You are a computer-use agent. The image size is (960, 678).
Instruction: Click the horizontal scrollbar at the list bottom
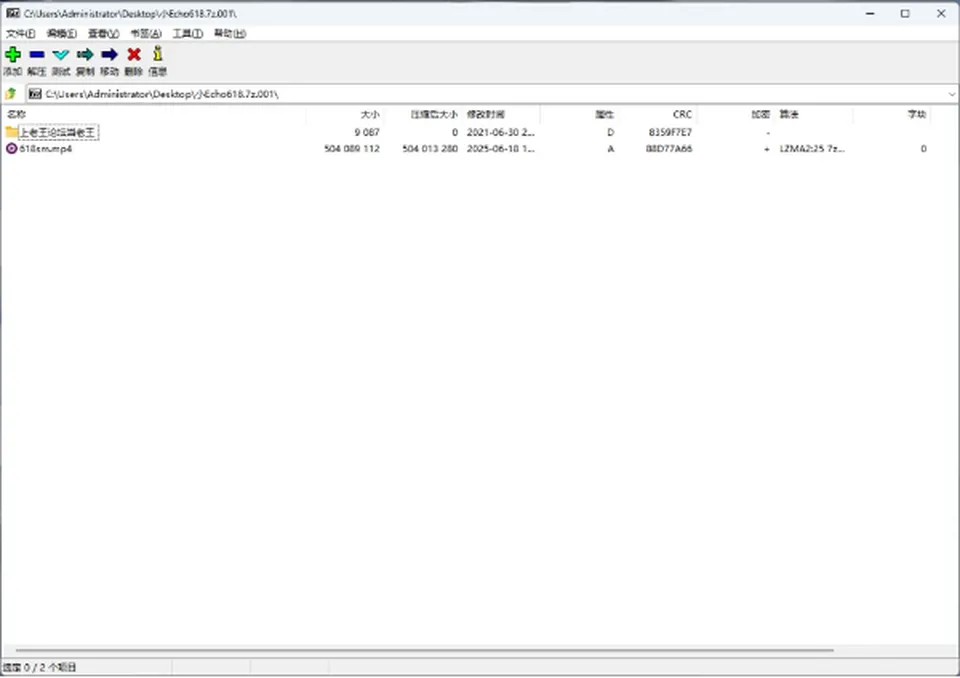[x=424, y=650]
